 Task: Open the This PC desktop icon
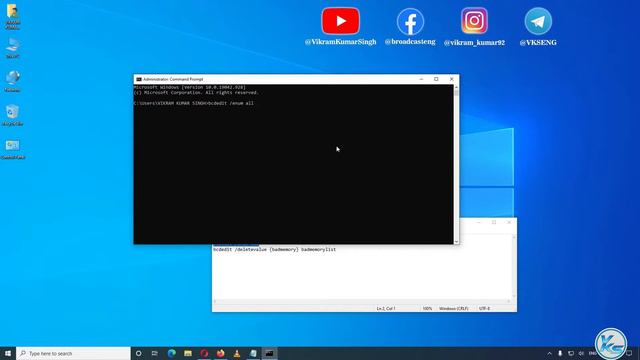(13, 48)
